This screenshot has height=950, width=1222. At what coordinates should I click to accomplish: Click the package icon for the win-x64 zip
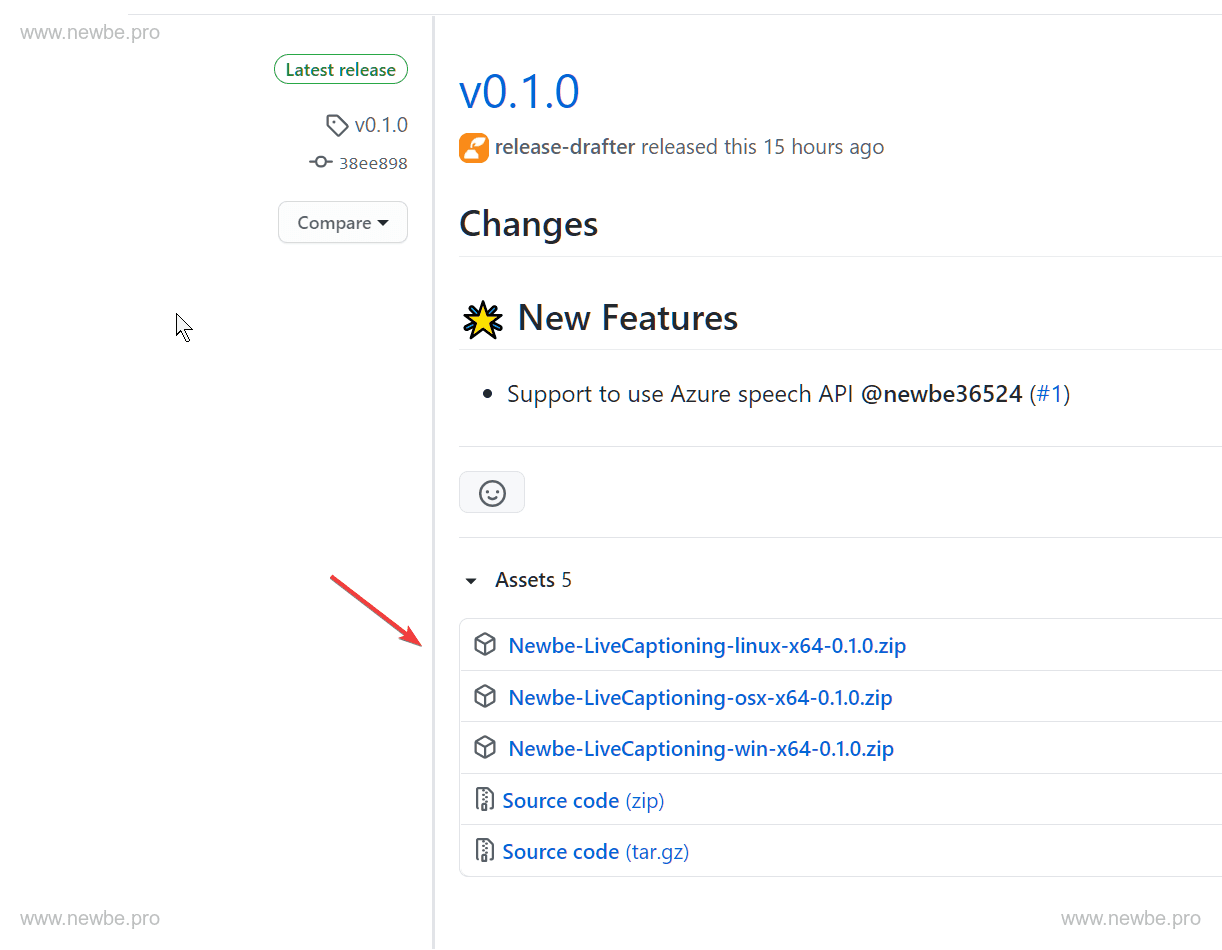(485, 748)
